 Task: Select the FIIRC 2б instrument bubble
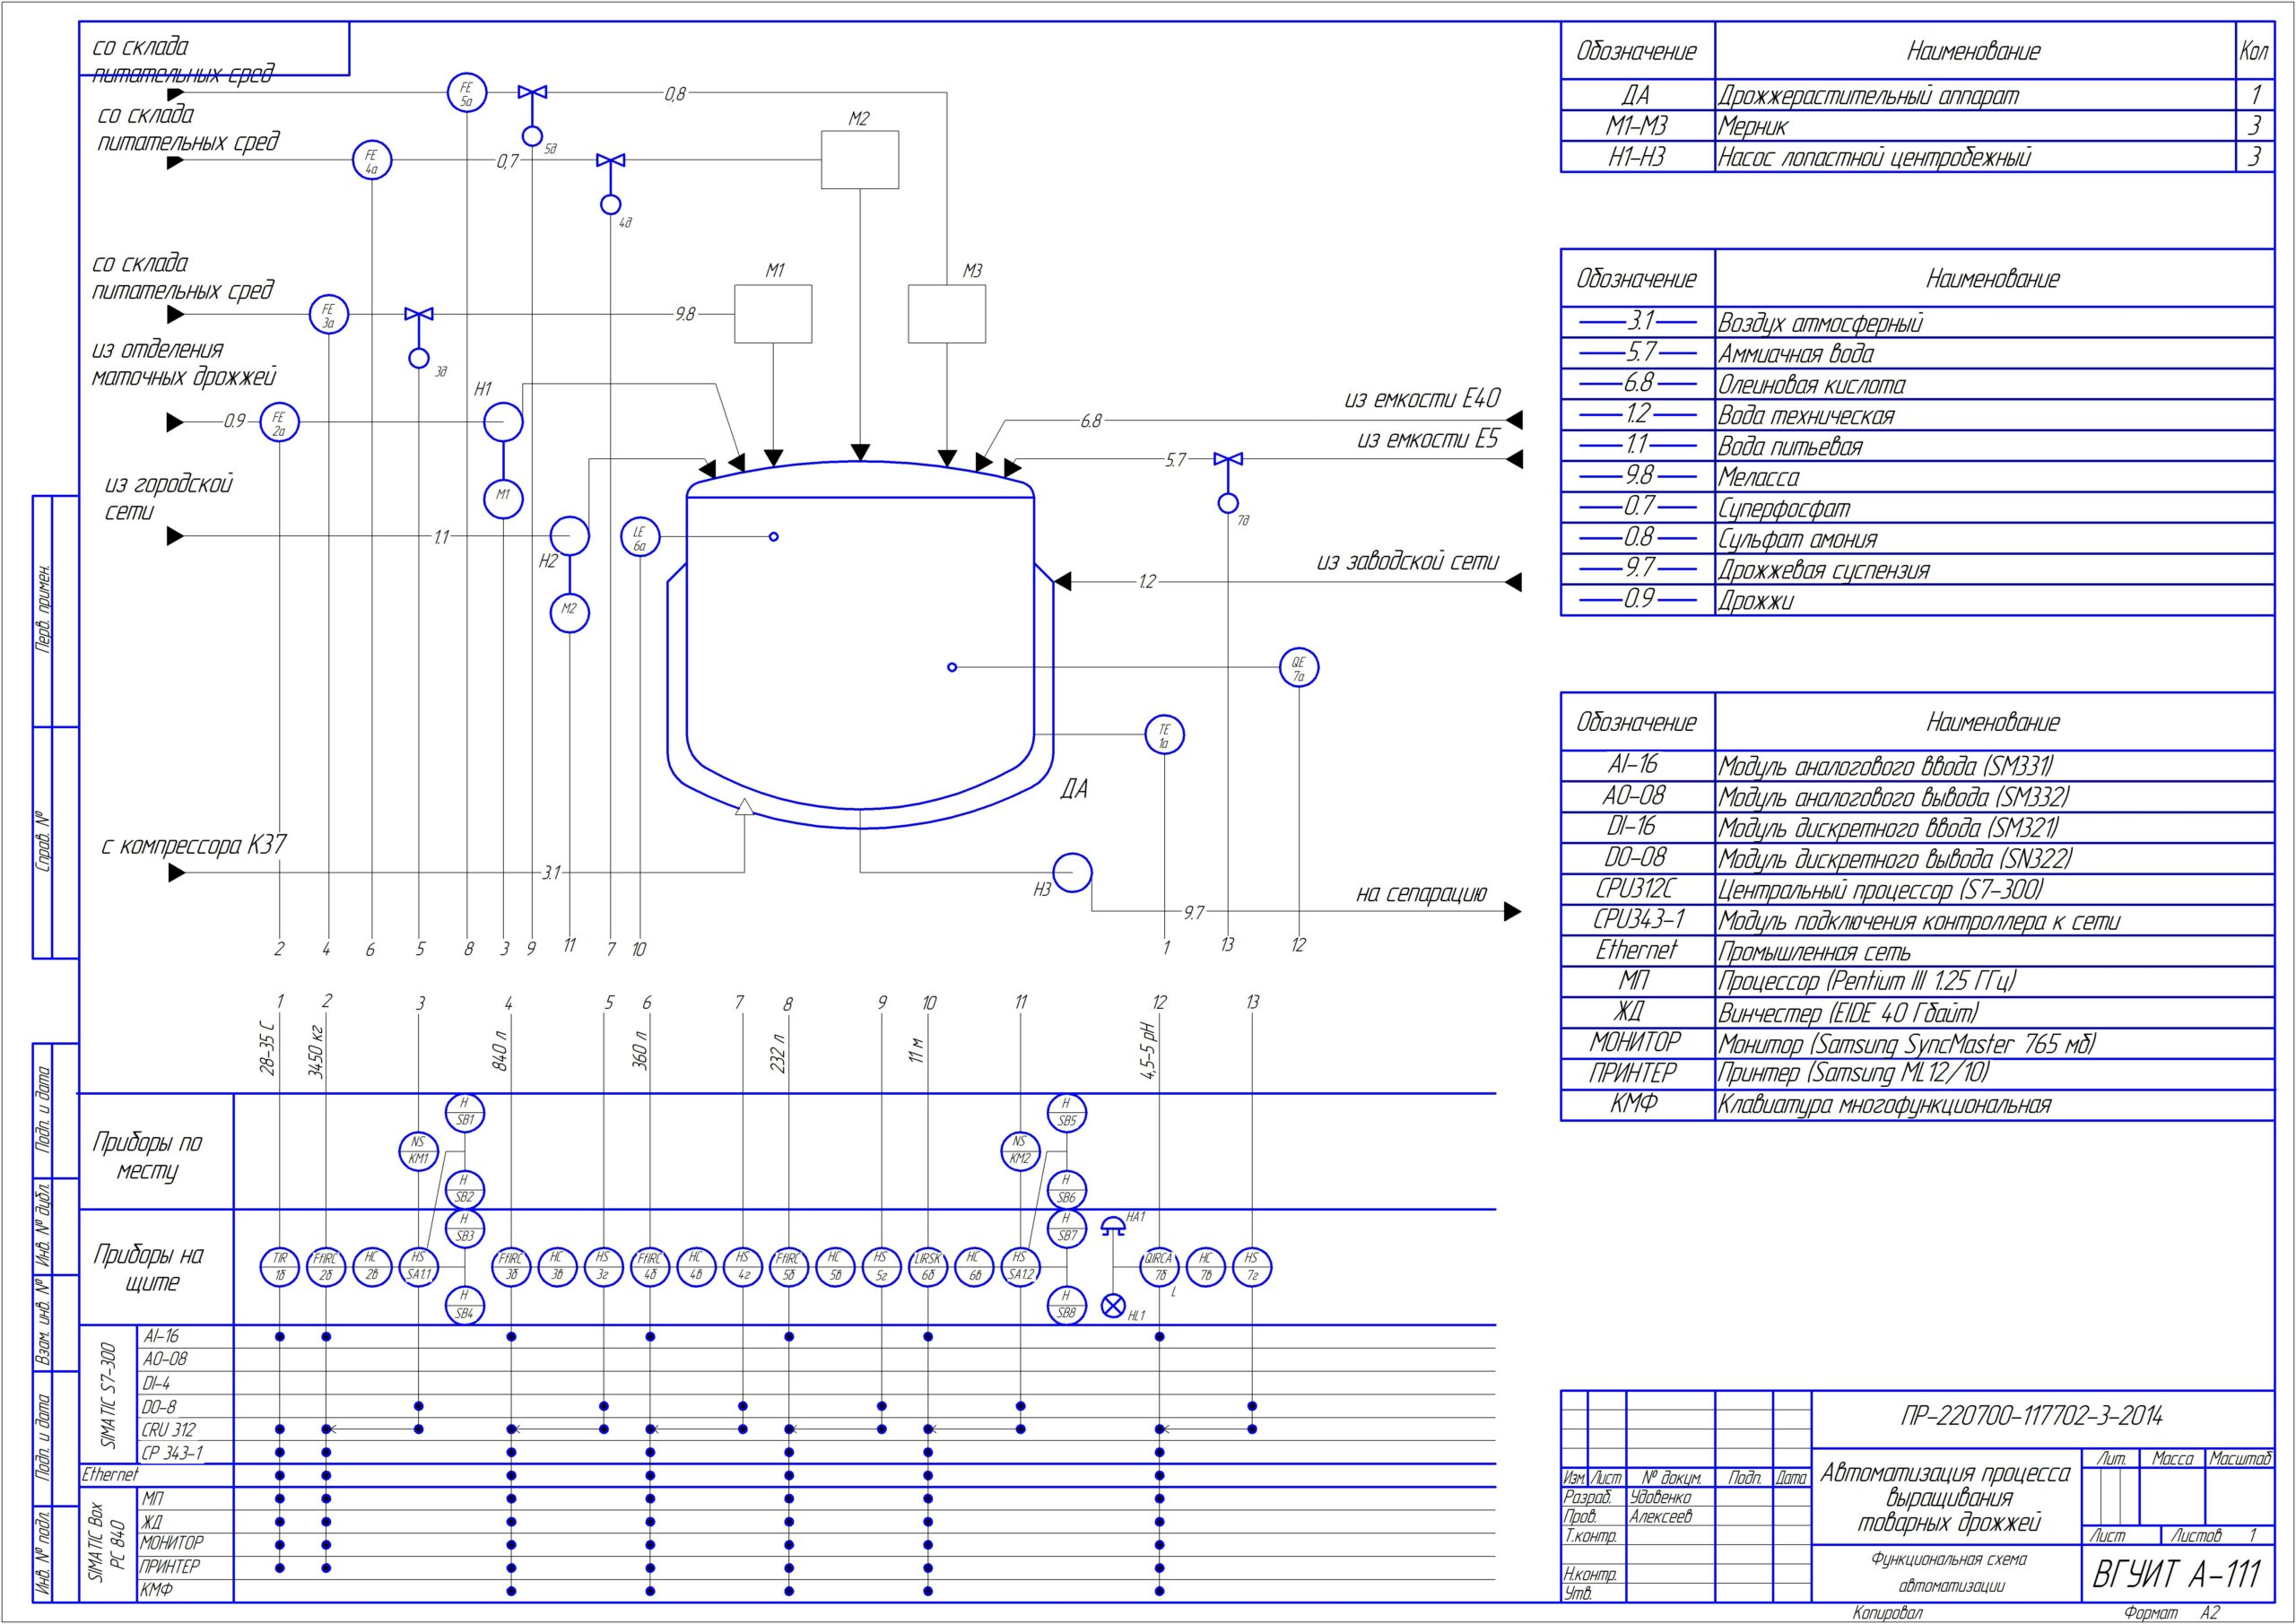pos(326,1267)
